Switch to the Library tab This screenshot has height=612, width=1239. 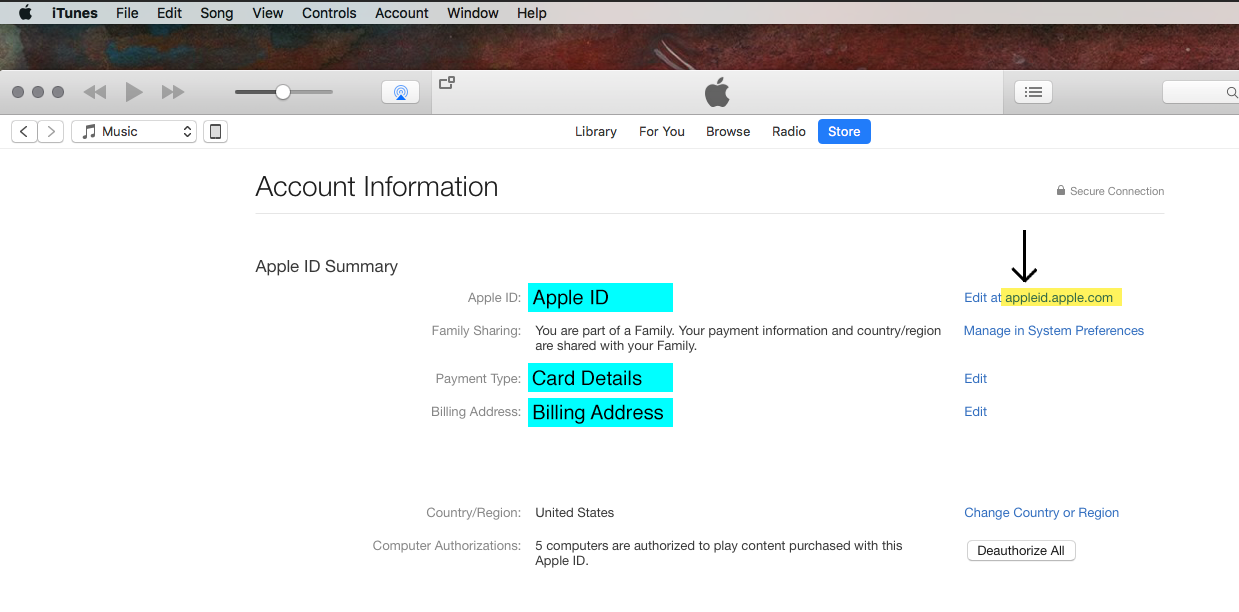pos(596,131)
